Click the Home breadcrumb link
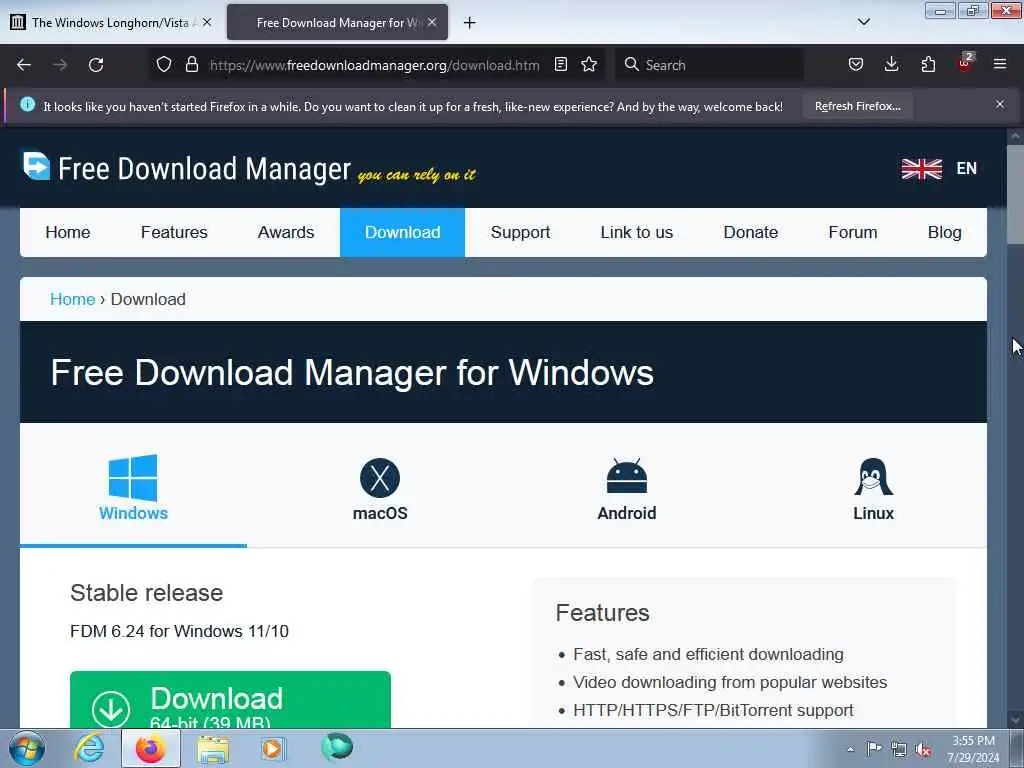The height and width of the screenshot is (768, 1024). click(72, 299)
